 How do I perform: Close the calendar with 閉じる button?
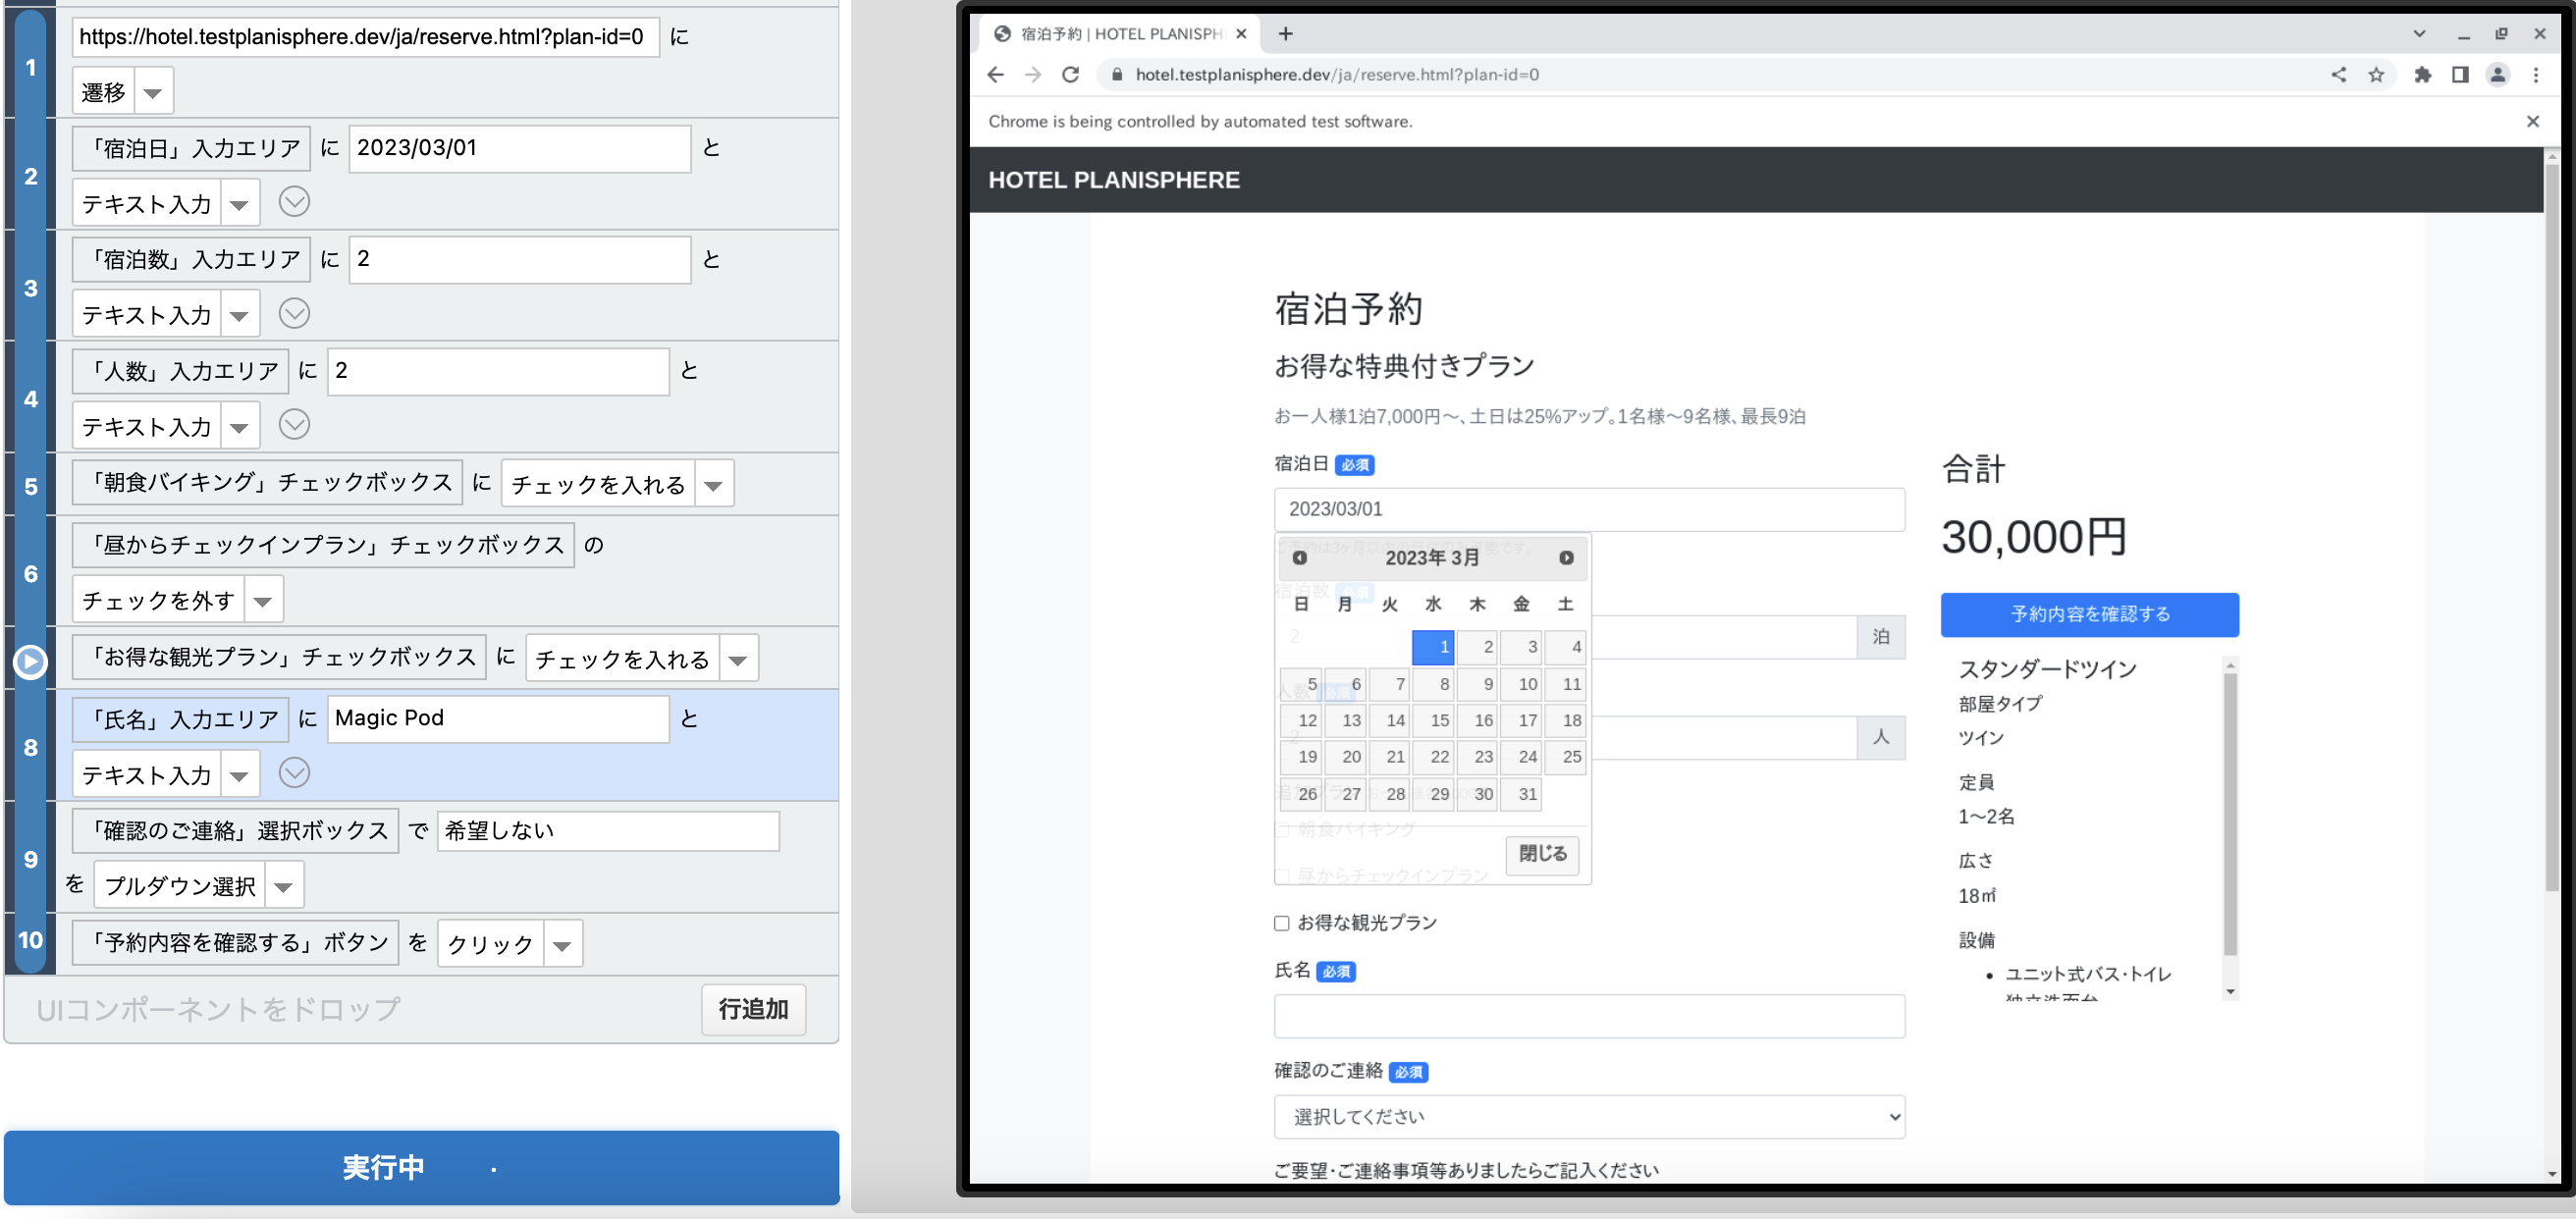1542,854
